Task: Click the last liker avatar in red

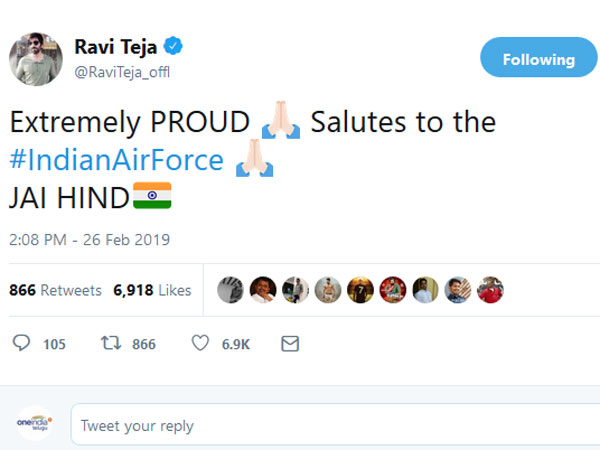Action: [491, 290]
